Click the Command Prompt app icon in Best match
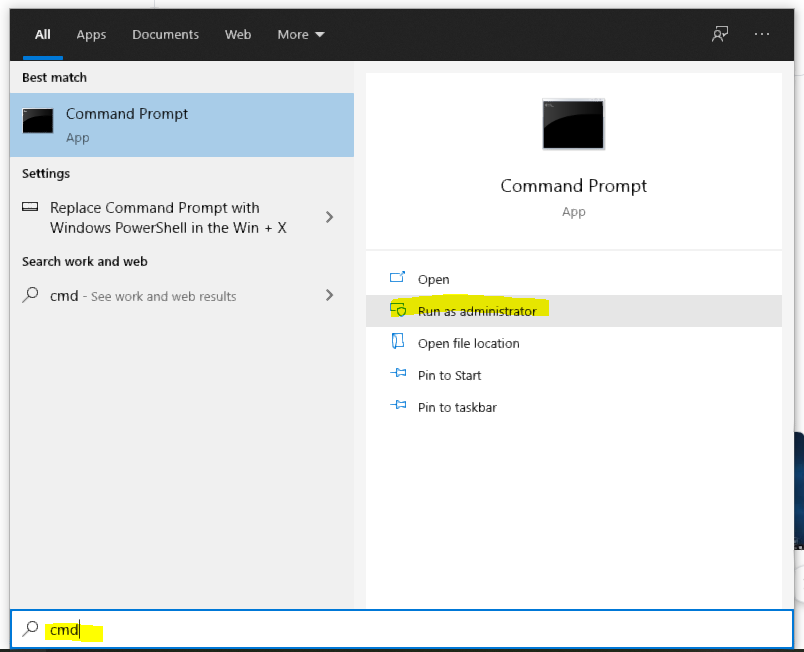This screenshot has height=652, width=804. (37, 120)
